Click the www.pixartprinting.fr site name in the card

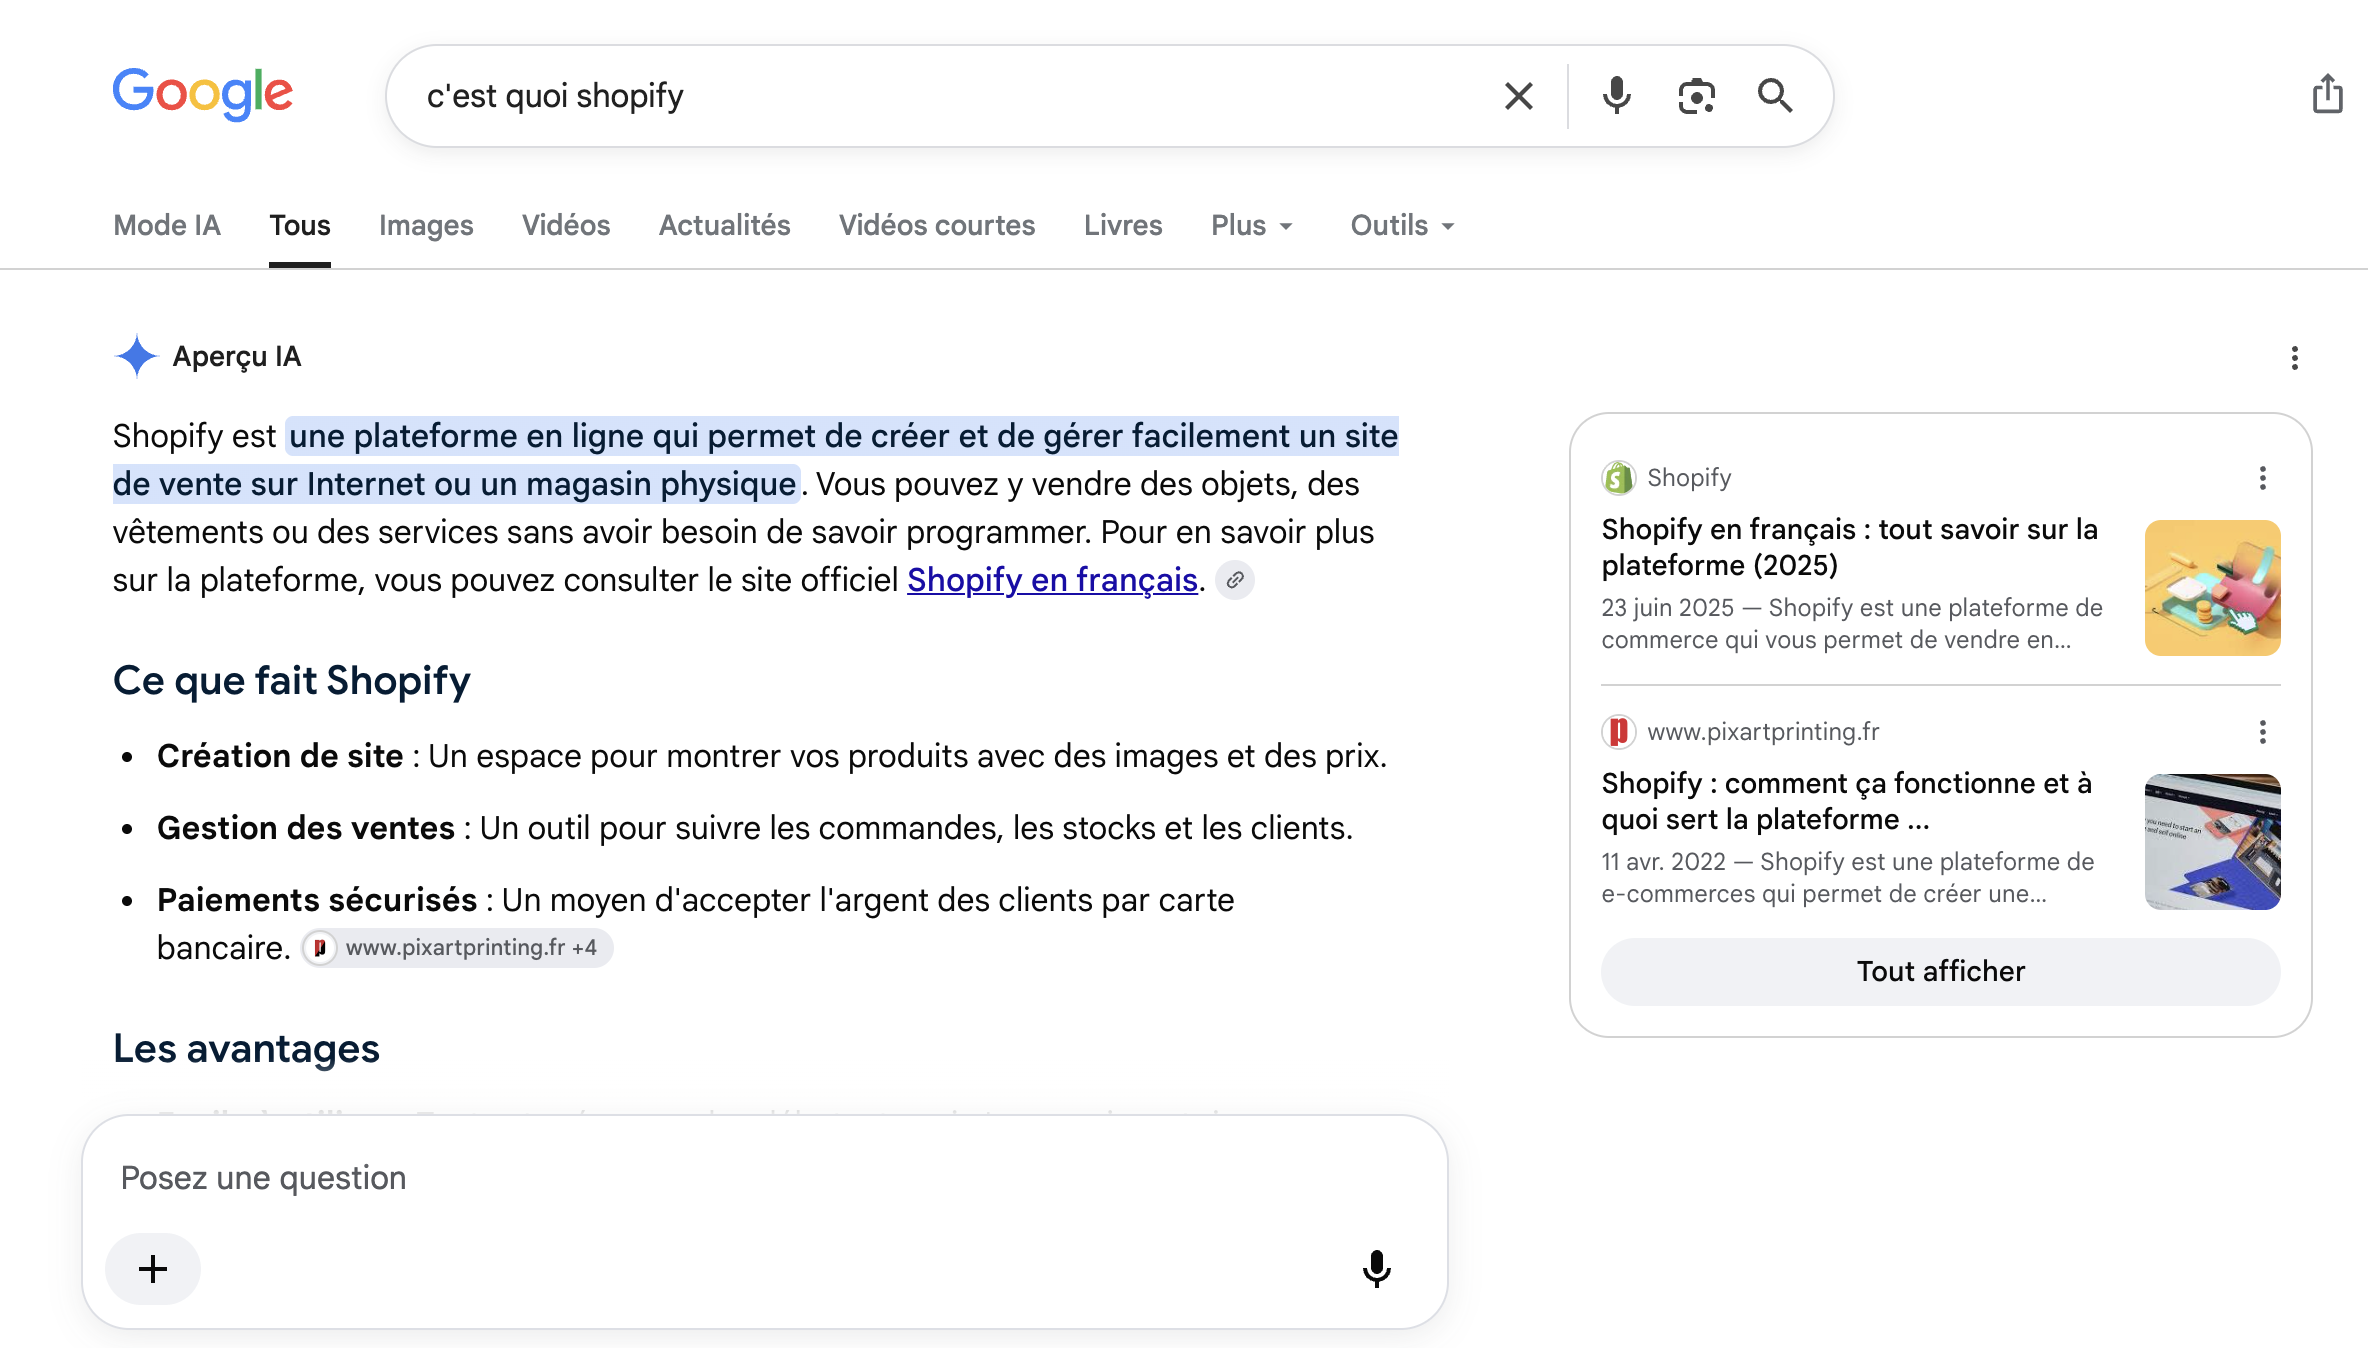click(x=1763, y=732)
